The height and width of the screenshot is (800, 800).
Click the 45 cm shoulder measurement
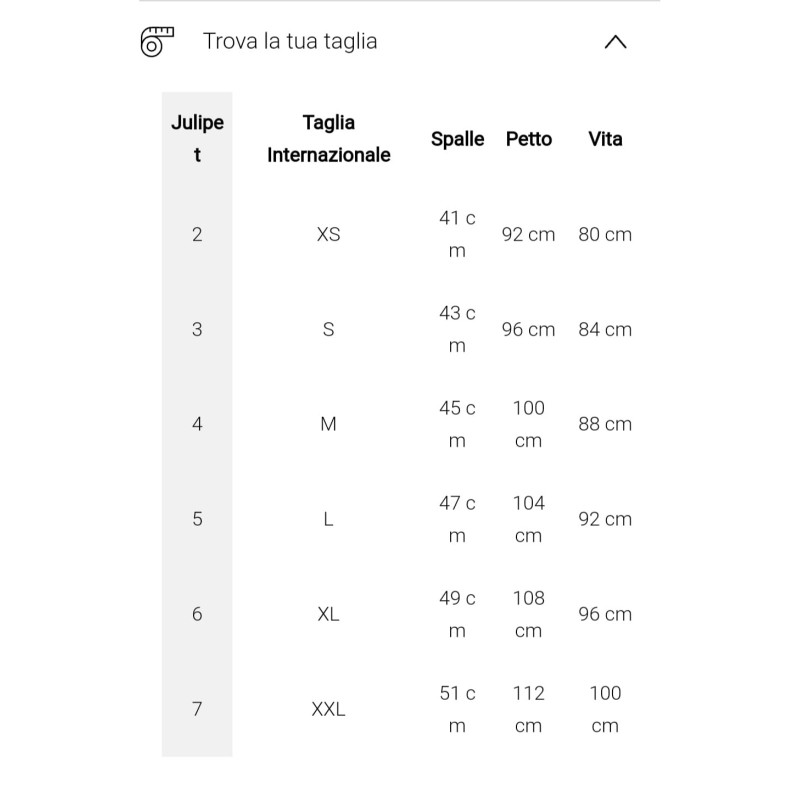[x=457, y=424]
